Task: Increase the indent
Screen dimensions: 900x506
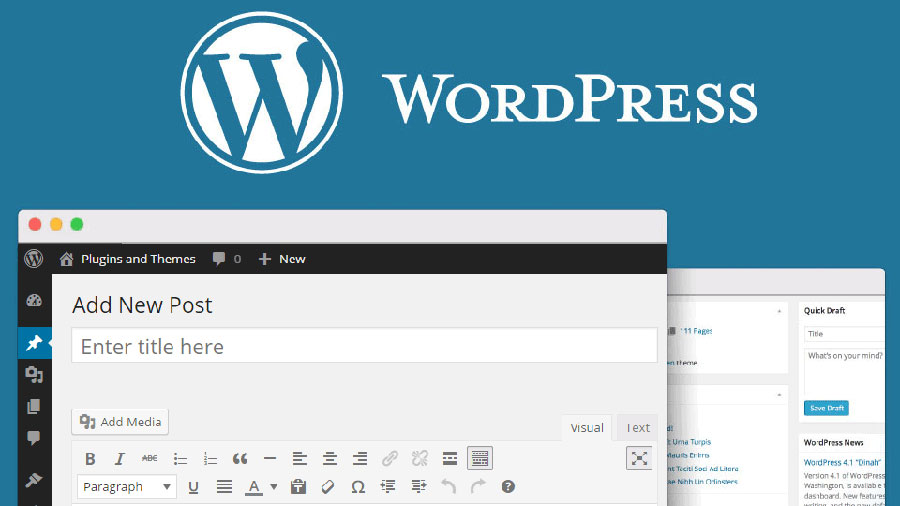Action: click(x=419, y=486)
